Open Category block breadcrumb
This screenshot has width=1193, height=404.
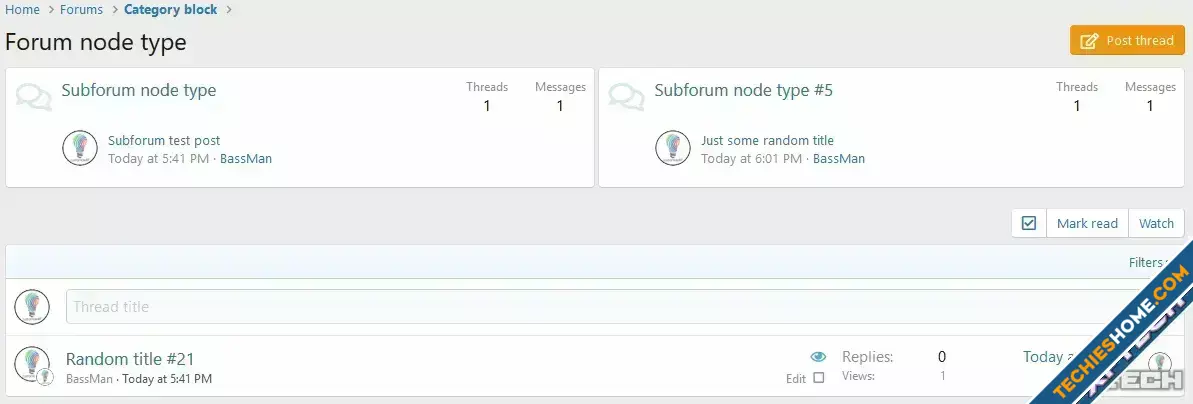[170, 10]
